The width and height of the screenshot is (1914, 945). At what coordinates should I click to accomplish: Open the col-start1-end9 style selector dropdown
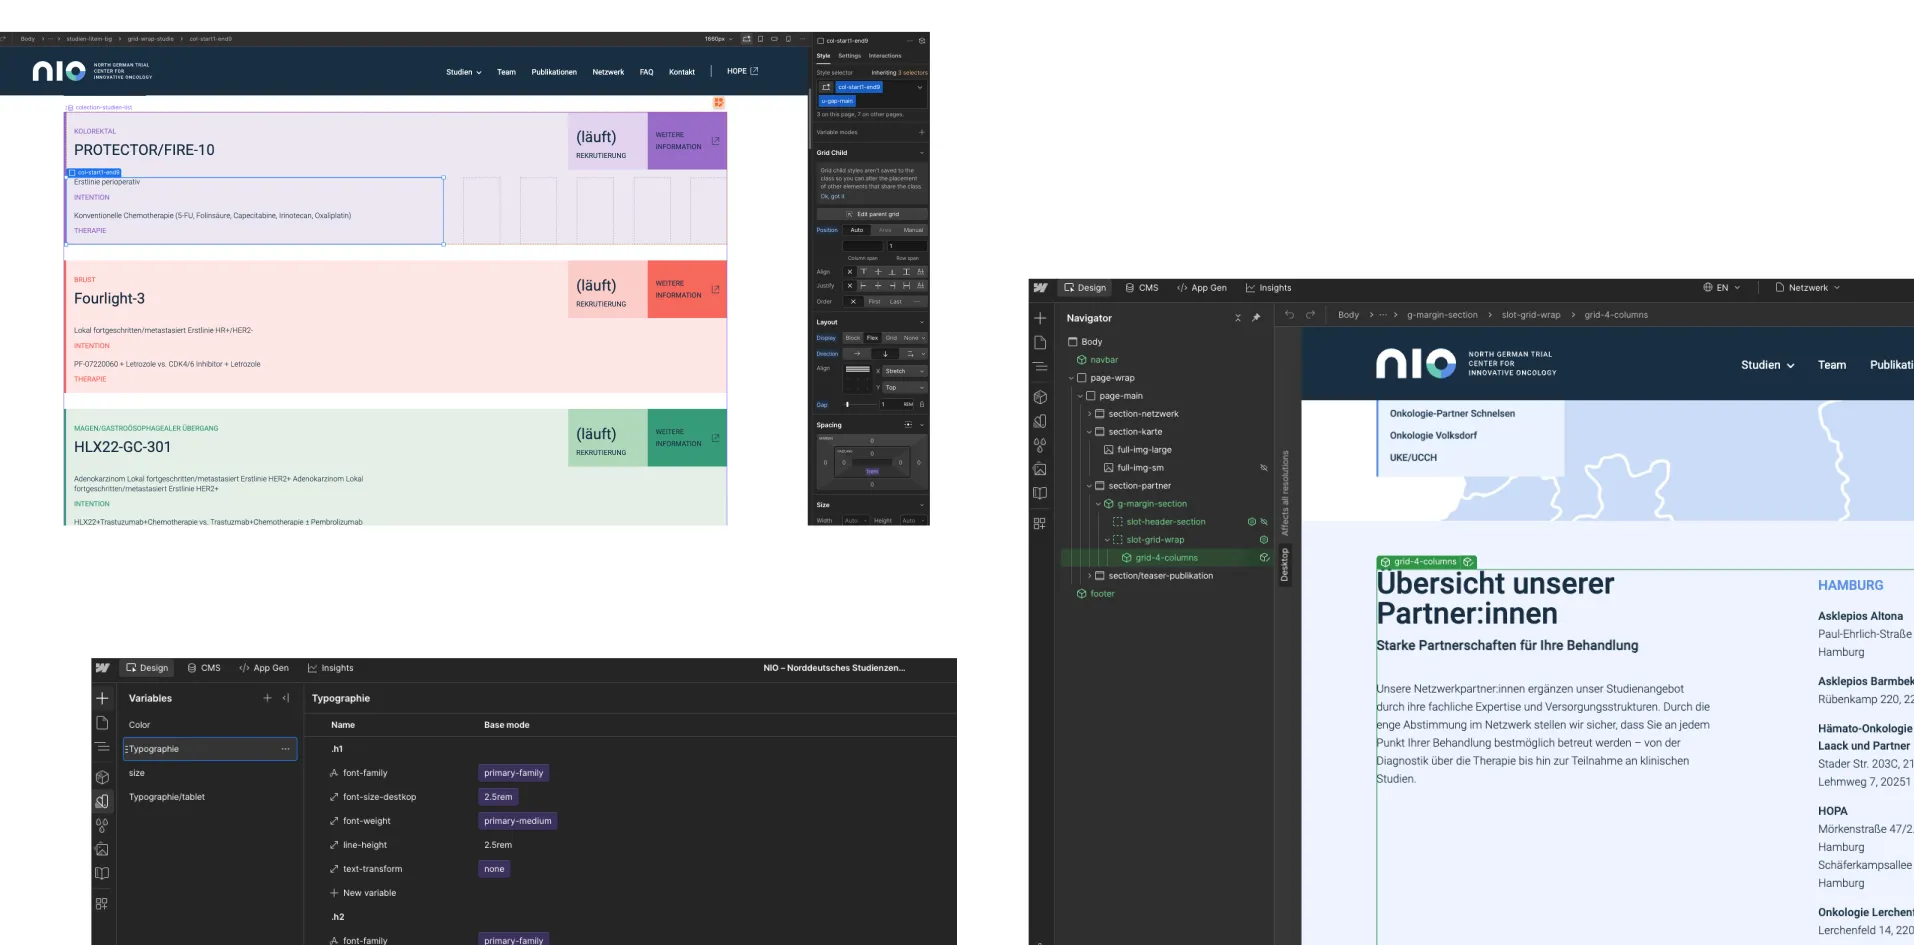tap(921, 87)
